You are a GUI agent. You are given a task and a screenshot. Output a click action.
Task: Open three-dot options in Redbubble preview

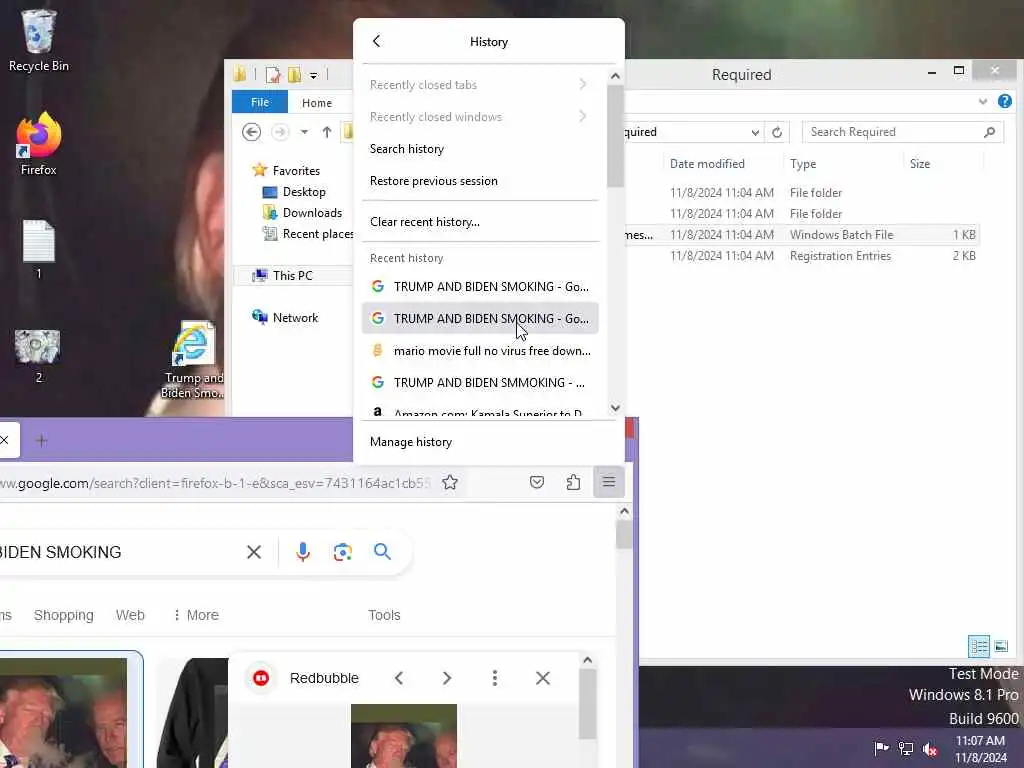click(x=494, y=678)
